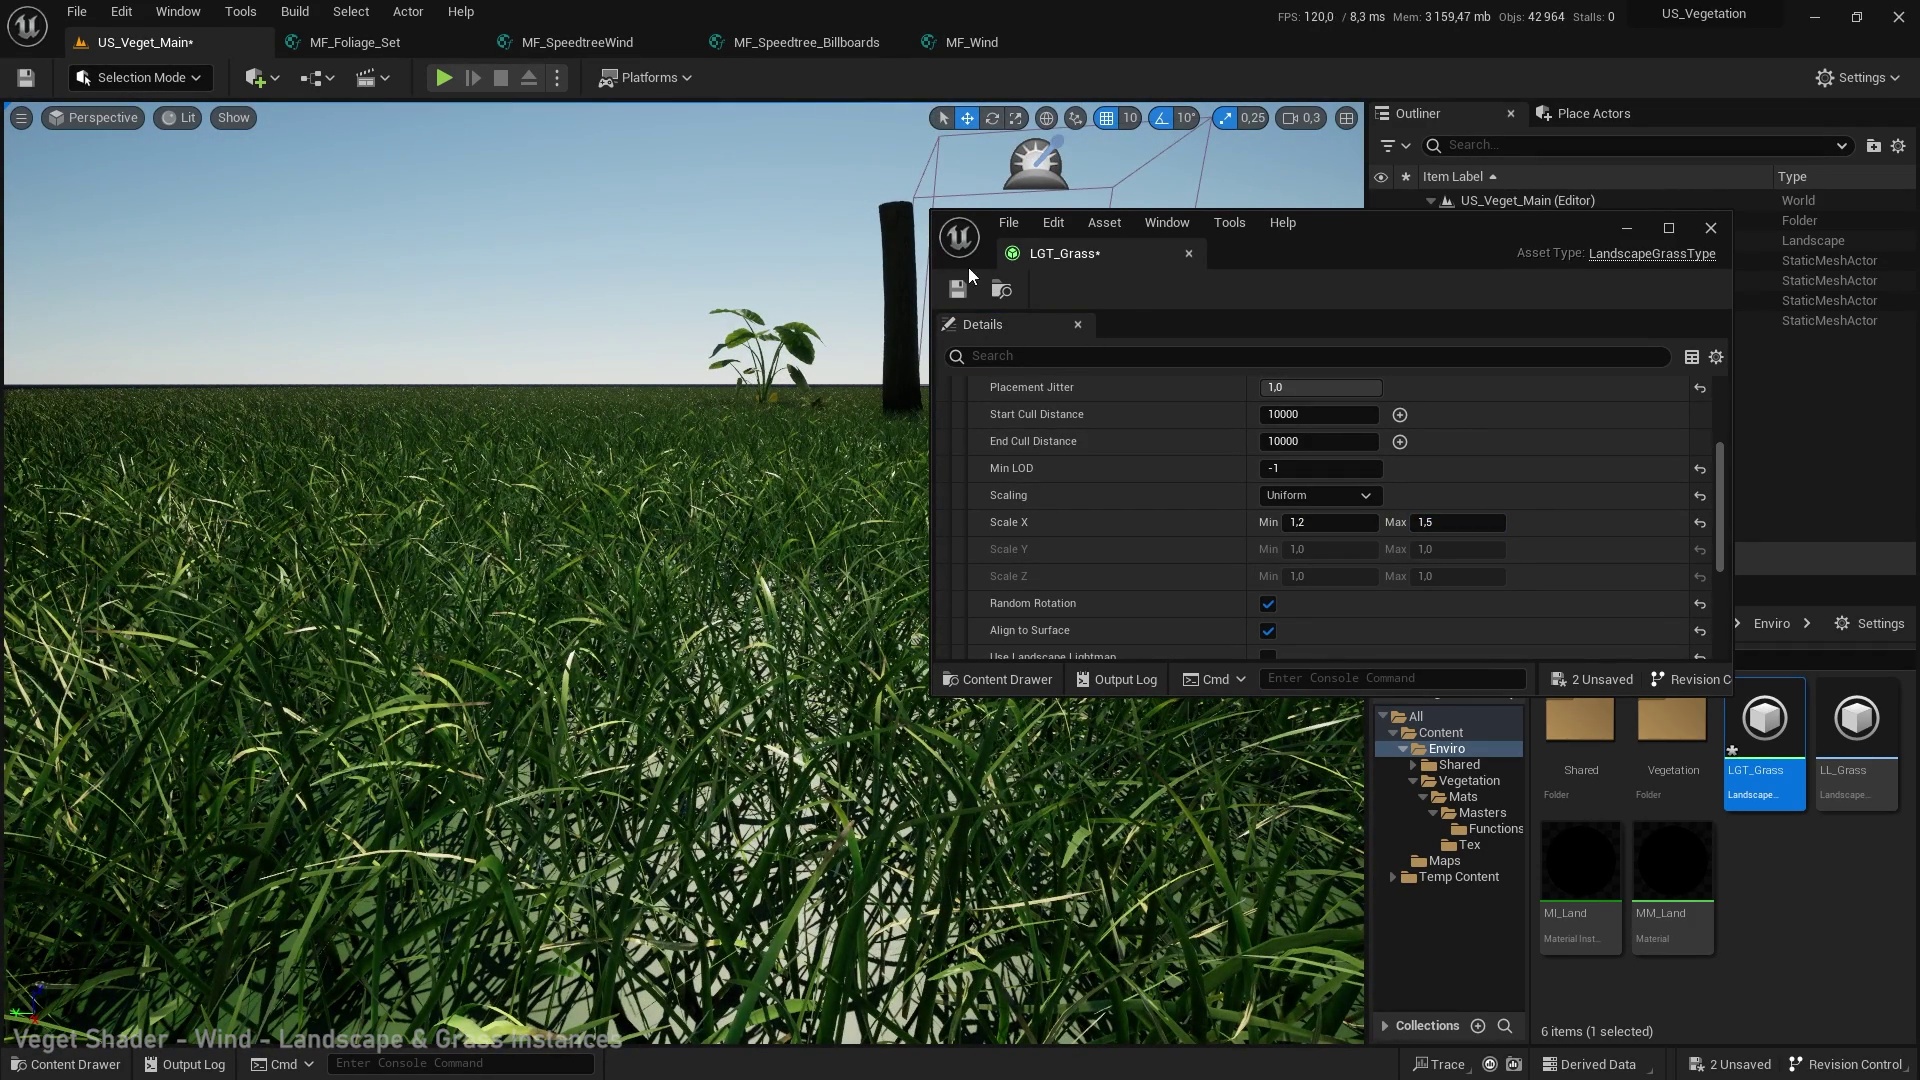This screenshot has height=1080, width=1920.
Task: Add folder icon in Outliner
Action: [1873, 146]
